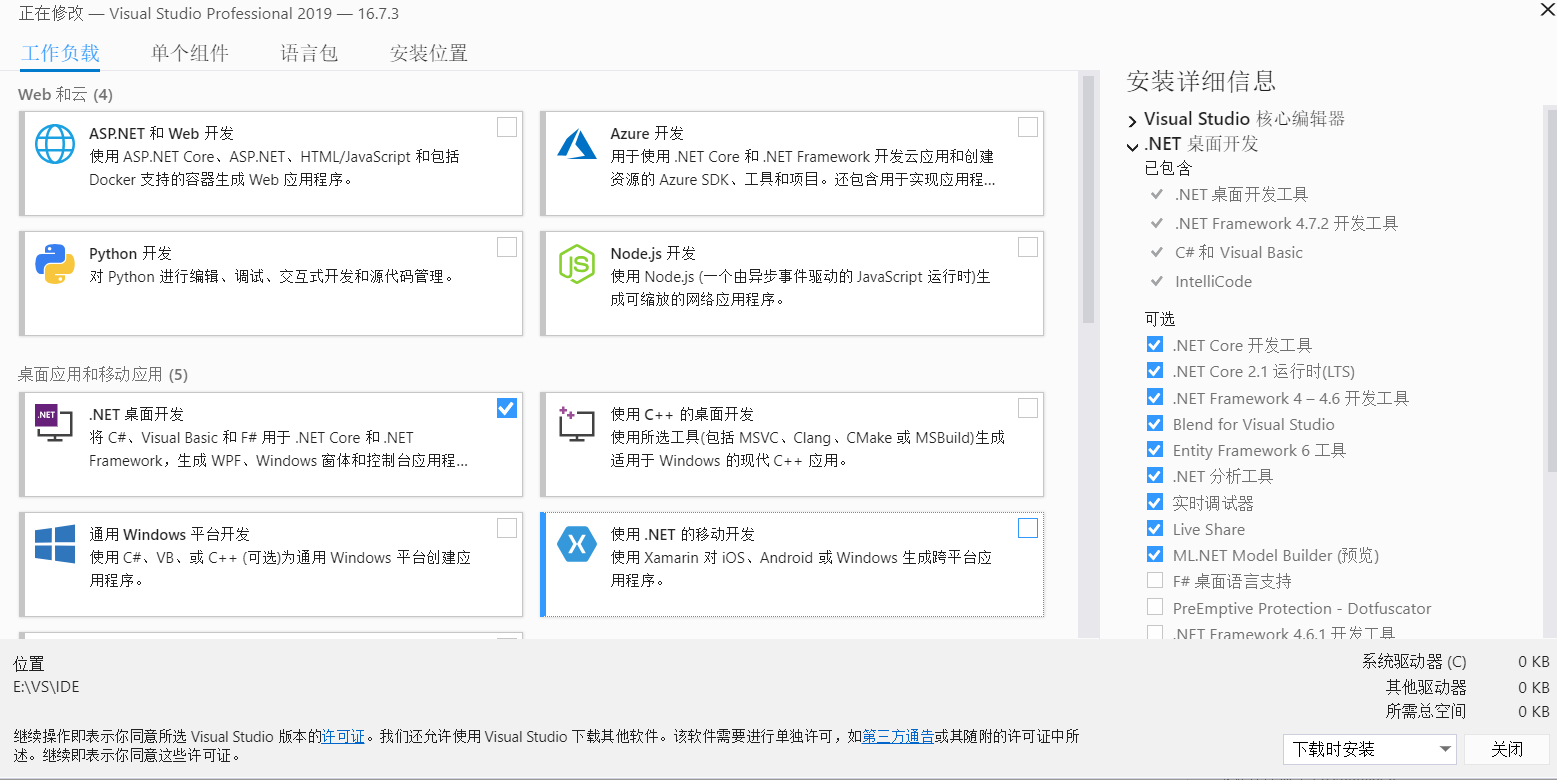This screenshot has width=1557, height=780.
Task: Click the '可选' optional section label
Action: 1160,319
